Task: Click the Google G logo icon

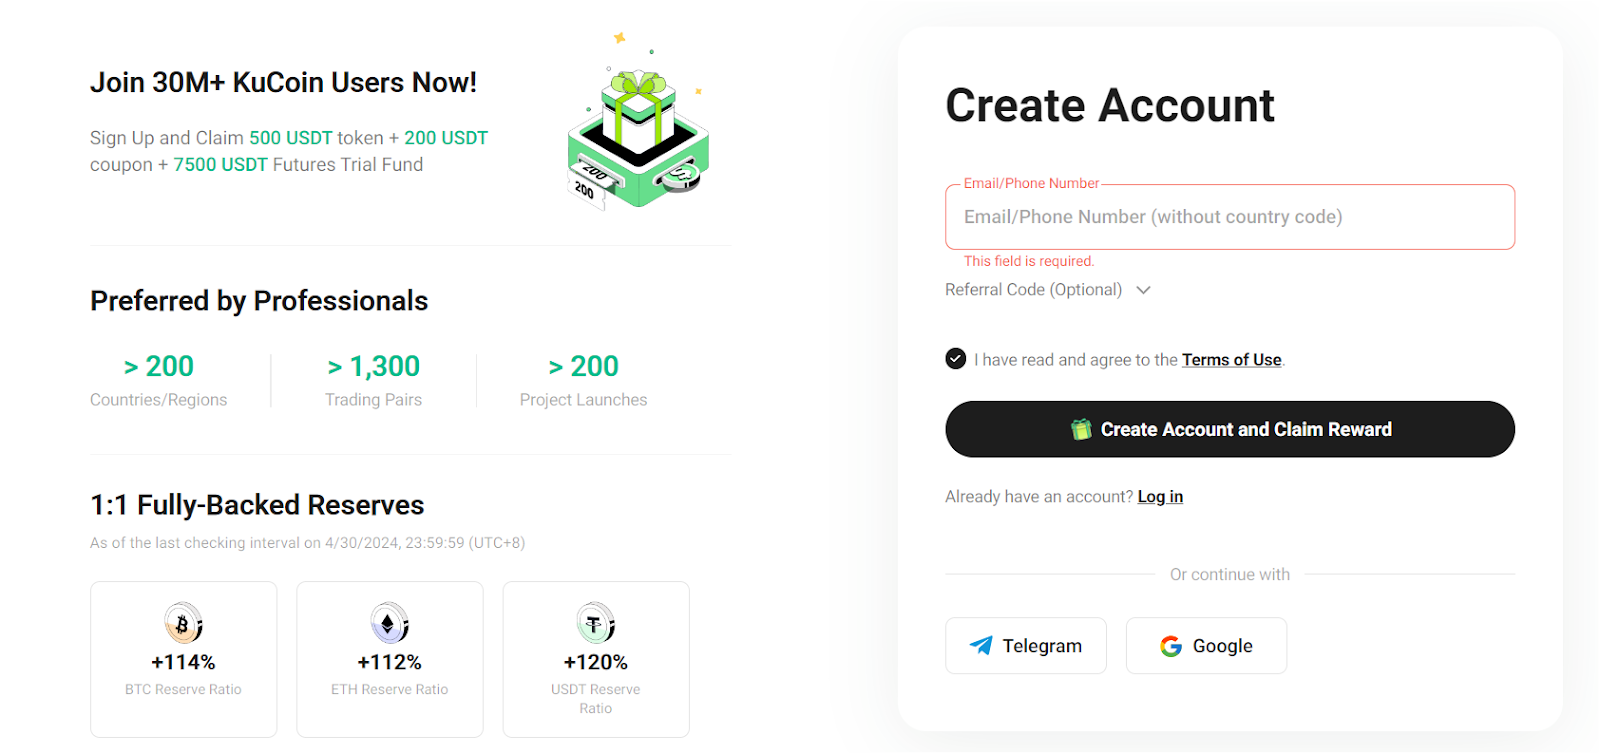Action: (1171, 646)
